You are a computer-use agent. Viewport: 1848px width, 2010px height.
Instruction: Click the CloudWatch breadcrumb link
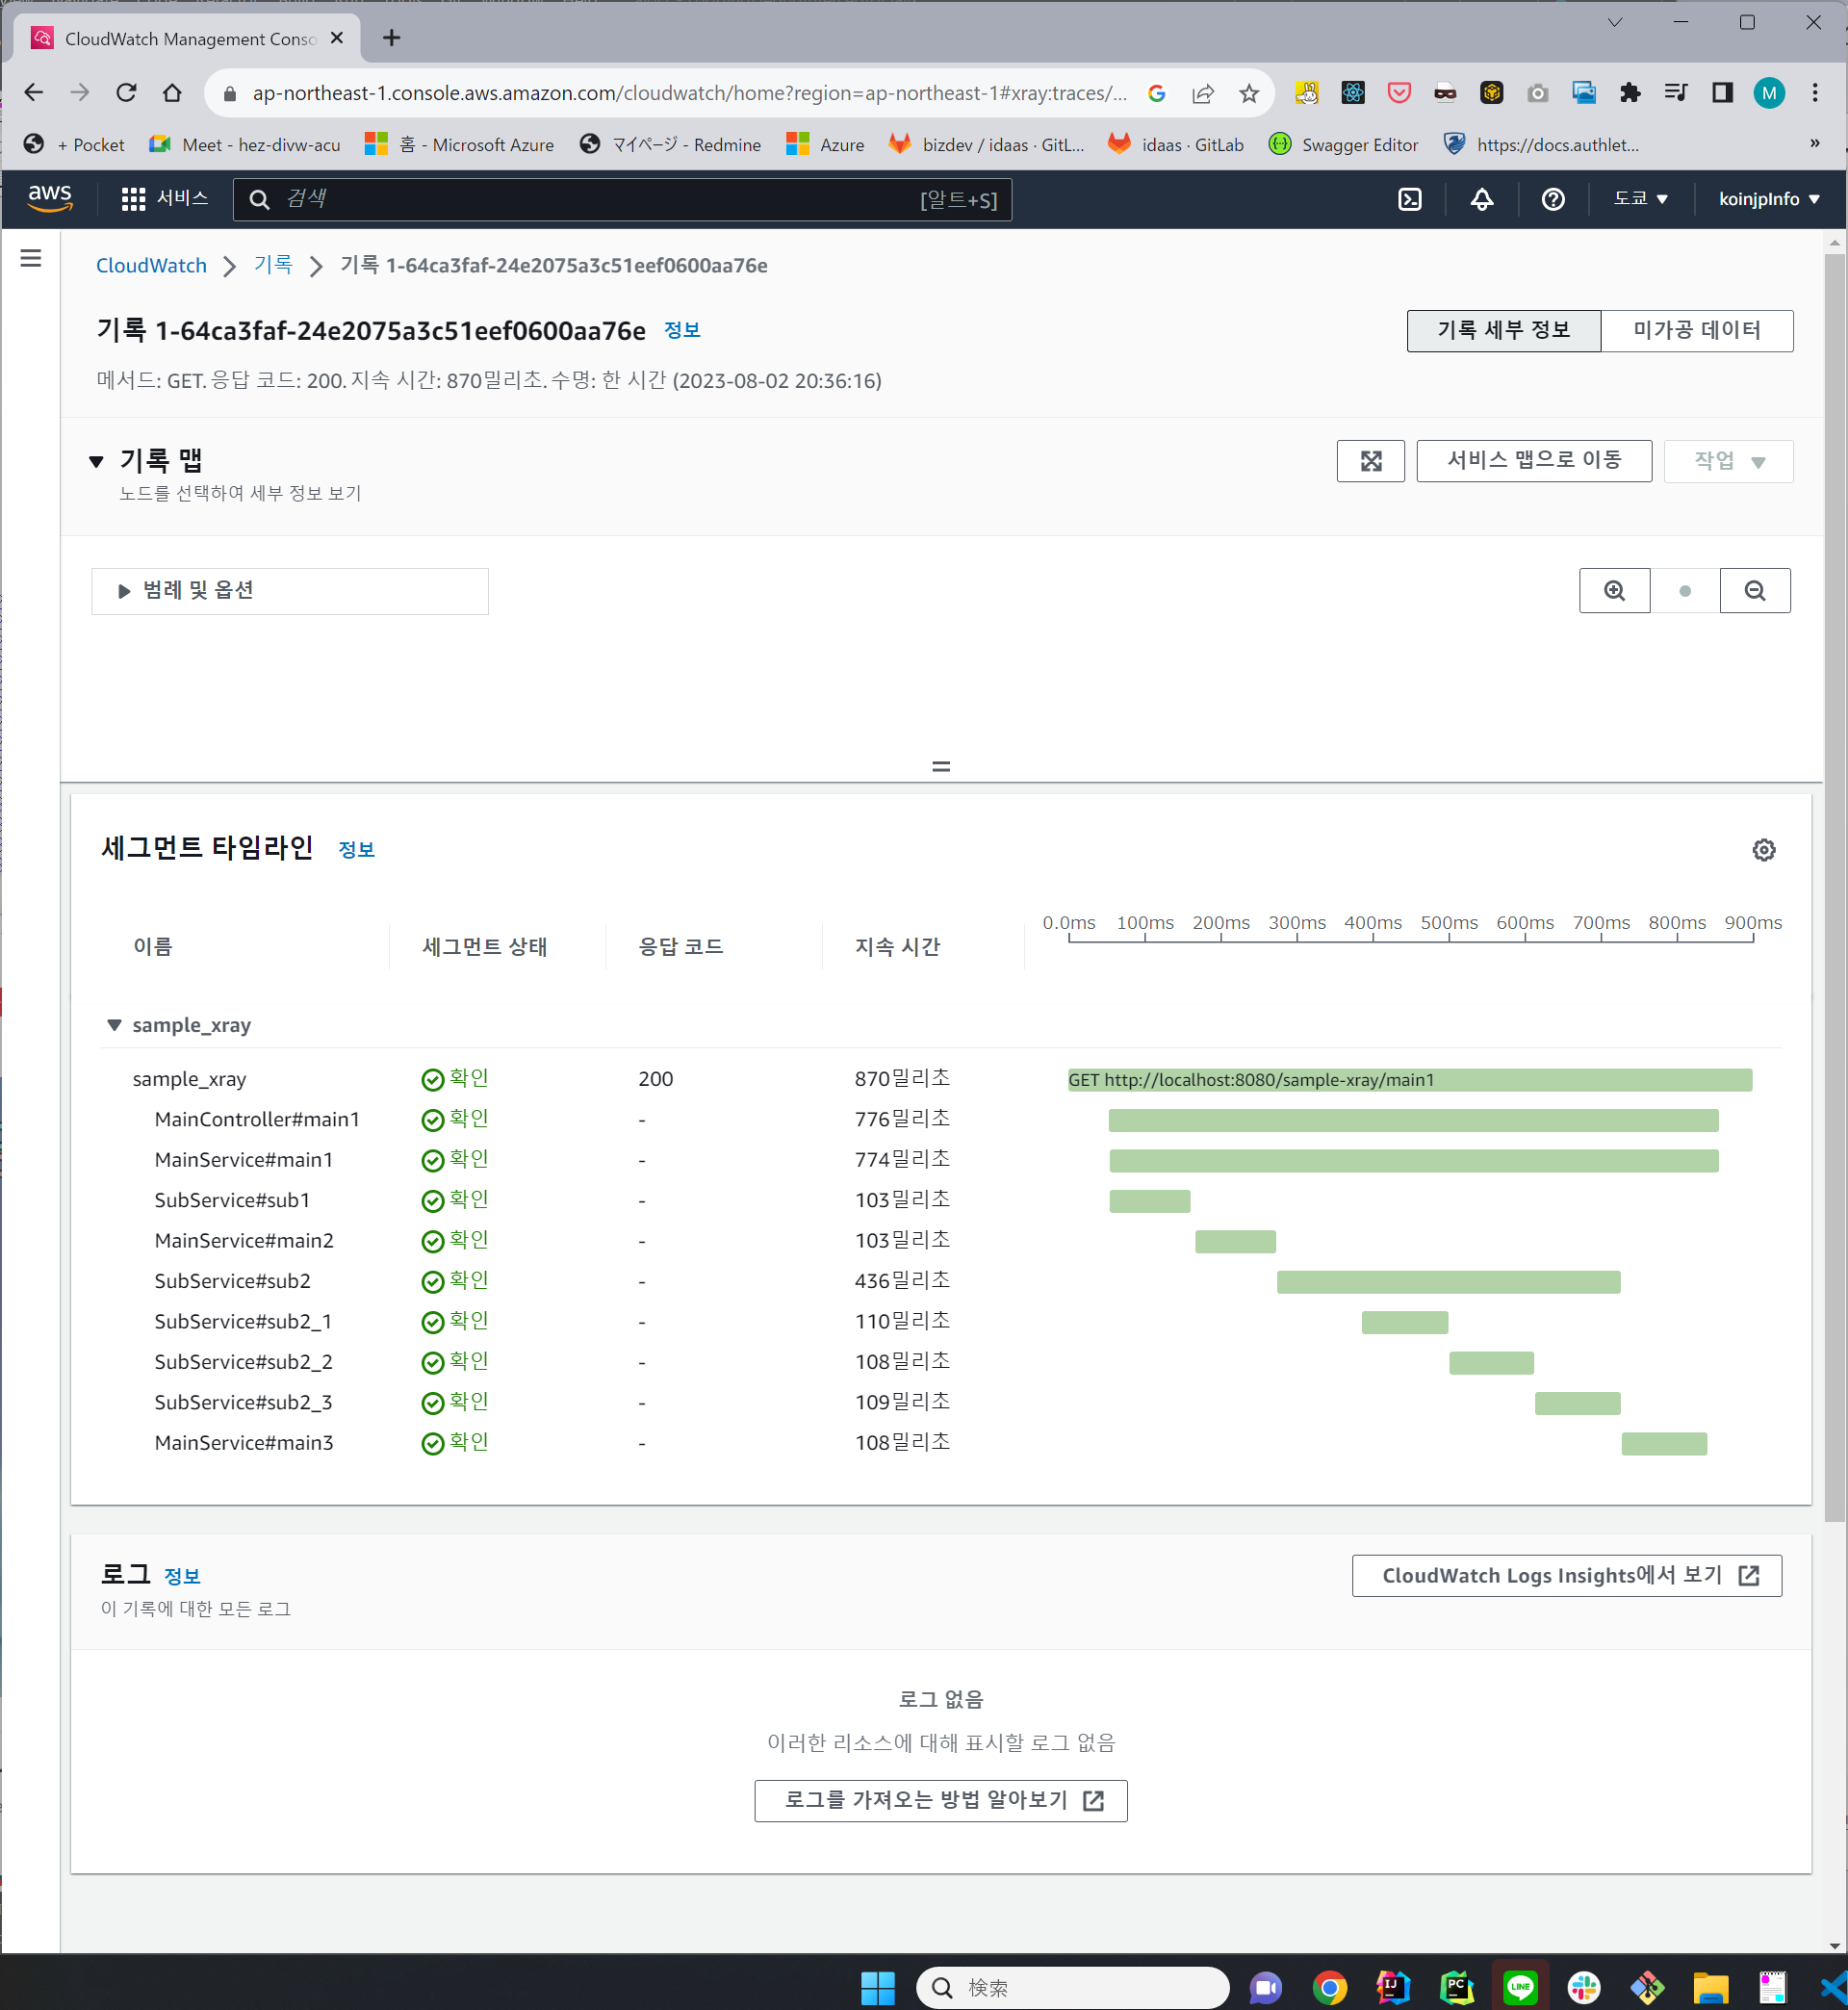tap(151, 266)
